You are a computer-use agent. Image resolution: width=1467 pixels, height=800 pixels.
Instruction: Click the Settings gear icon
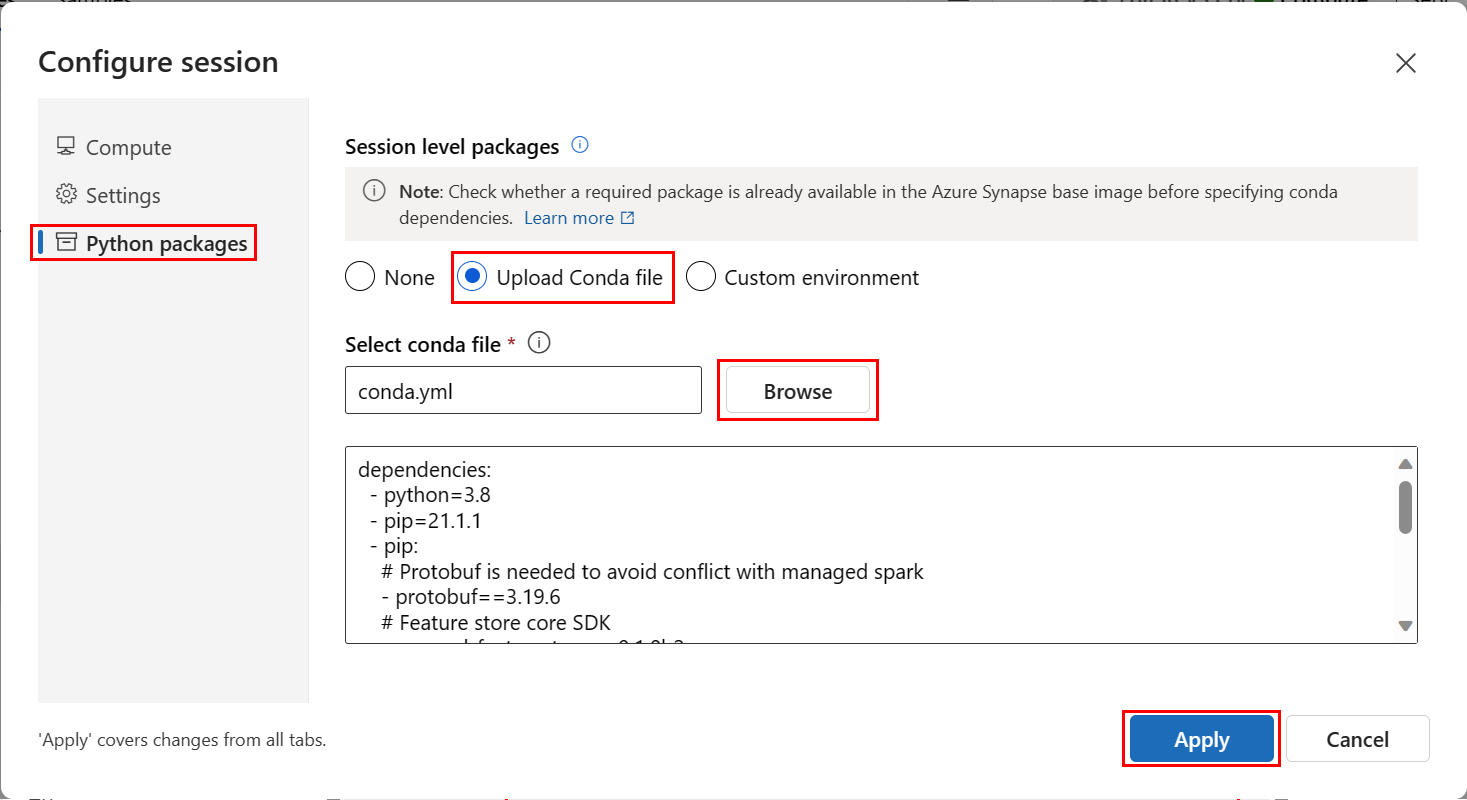(67, 195)
